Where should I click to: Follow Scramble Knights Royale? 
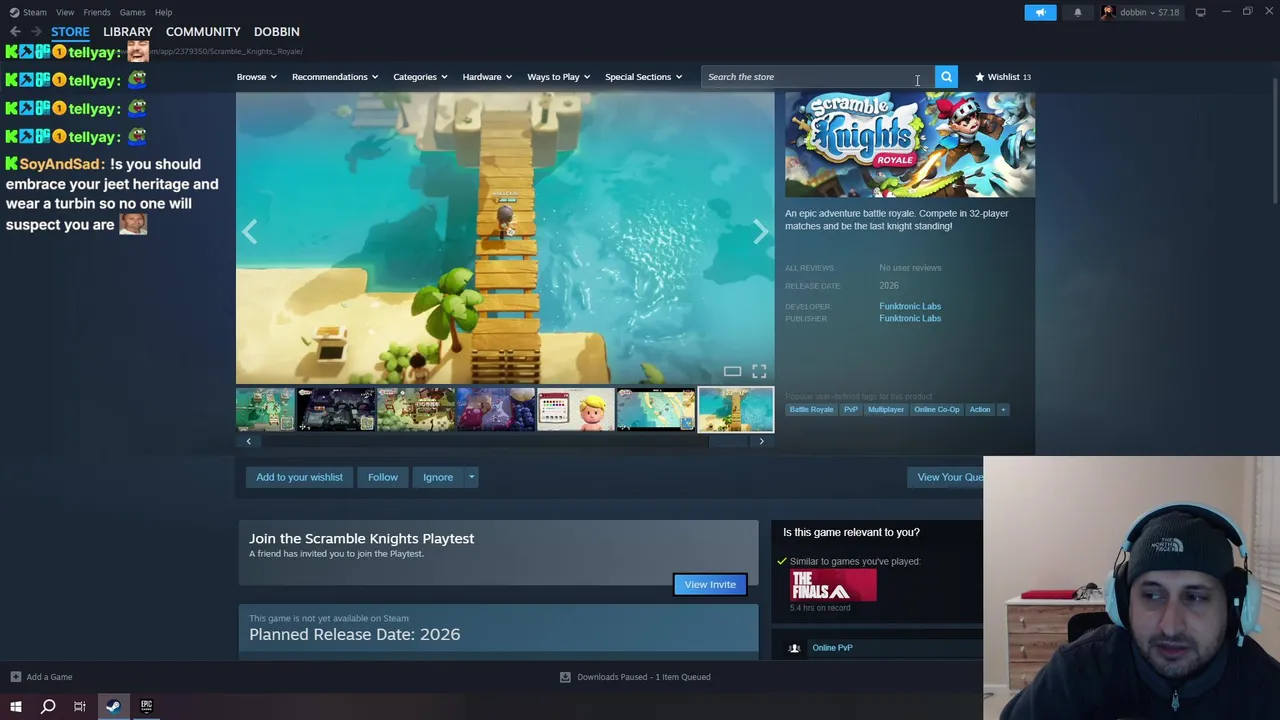(382, 477)
